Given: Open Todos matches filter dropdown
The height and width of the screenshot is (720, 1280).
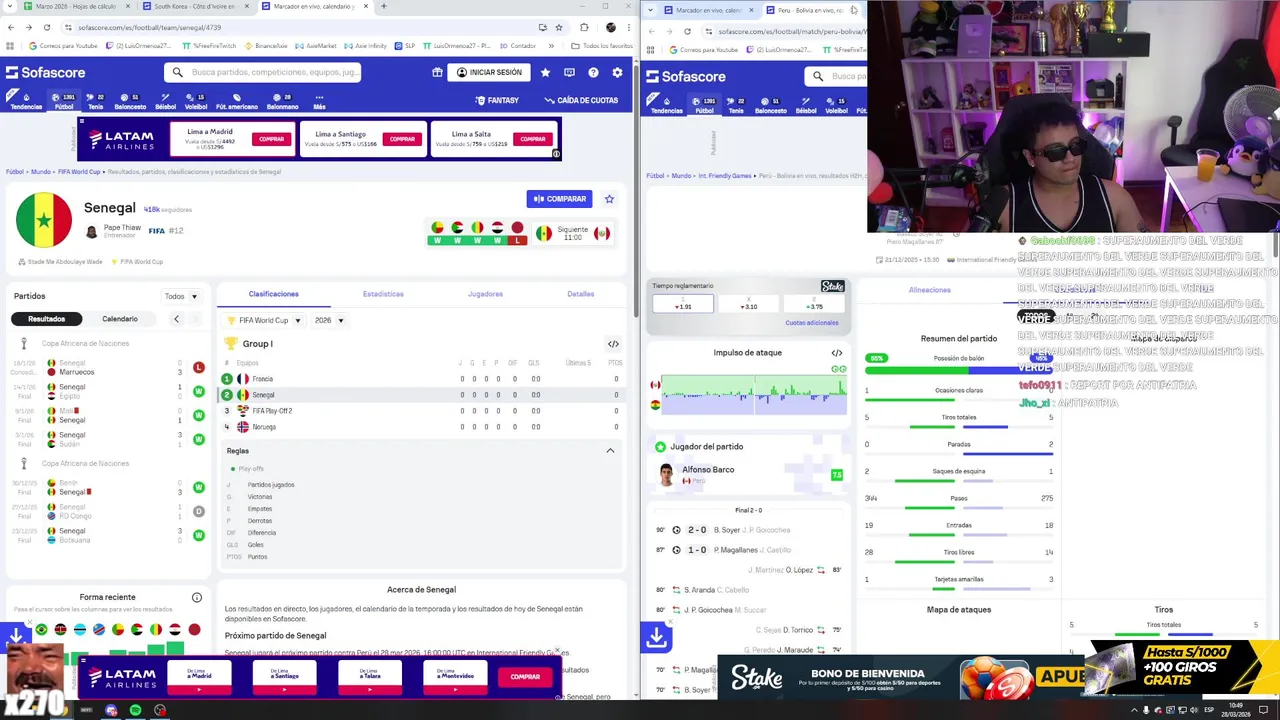Looking at the screenshot, I should click(181, 296).
